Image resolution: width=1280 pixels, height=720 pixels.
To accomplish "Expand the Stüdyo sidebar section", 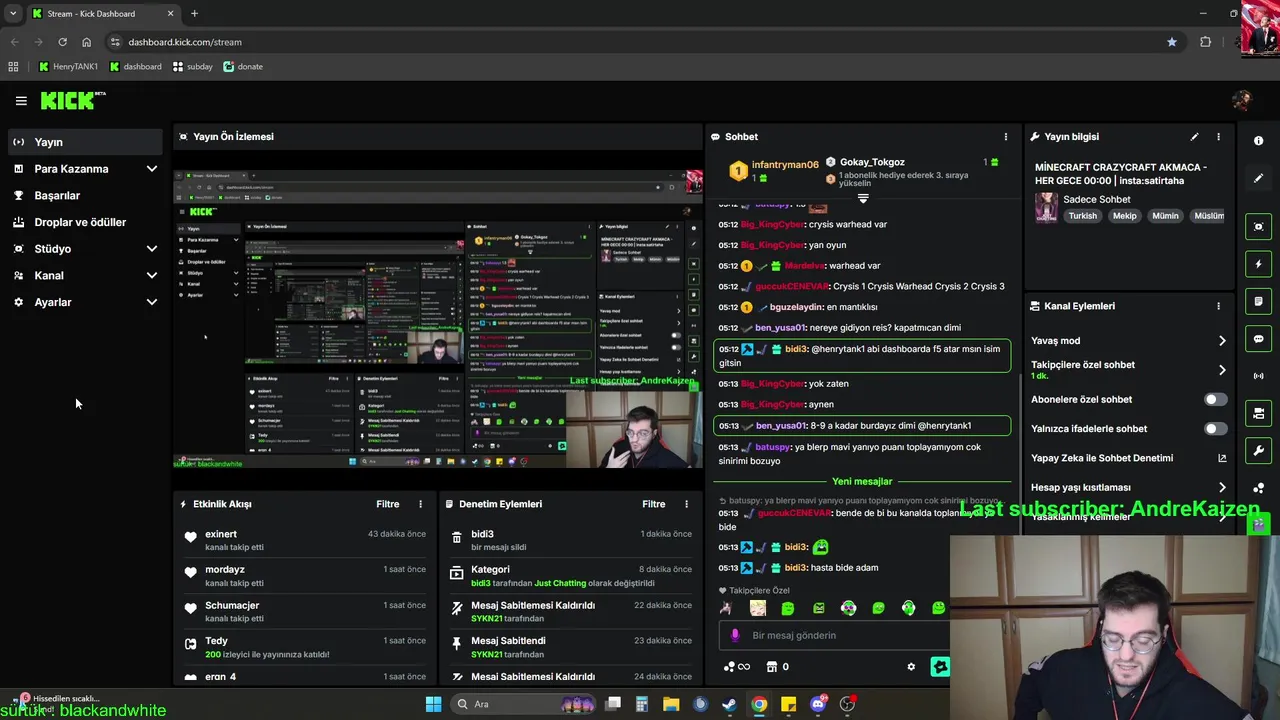I will coord(84,249).
